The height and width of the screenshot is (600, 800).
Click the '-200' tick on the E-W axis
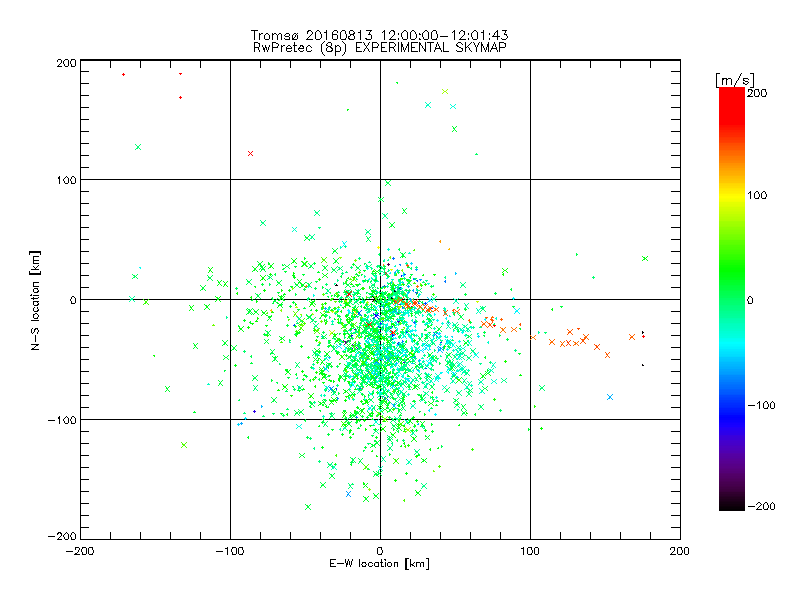click(80, 551)
